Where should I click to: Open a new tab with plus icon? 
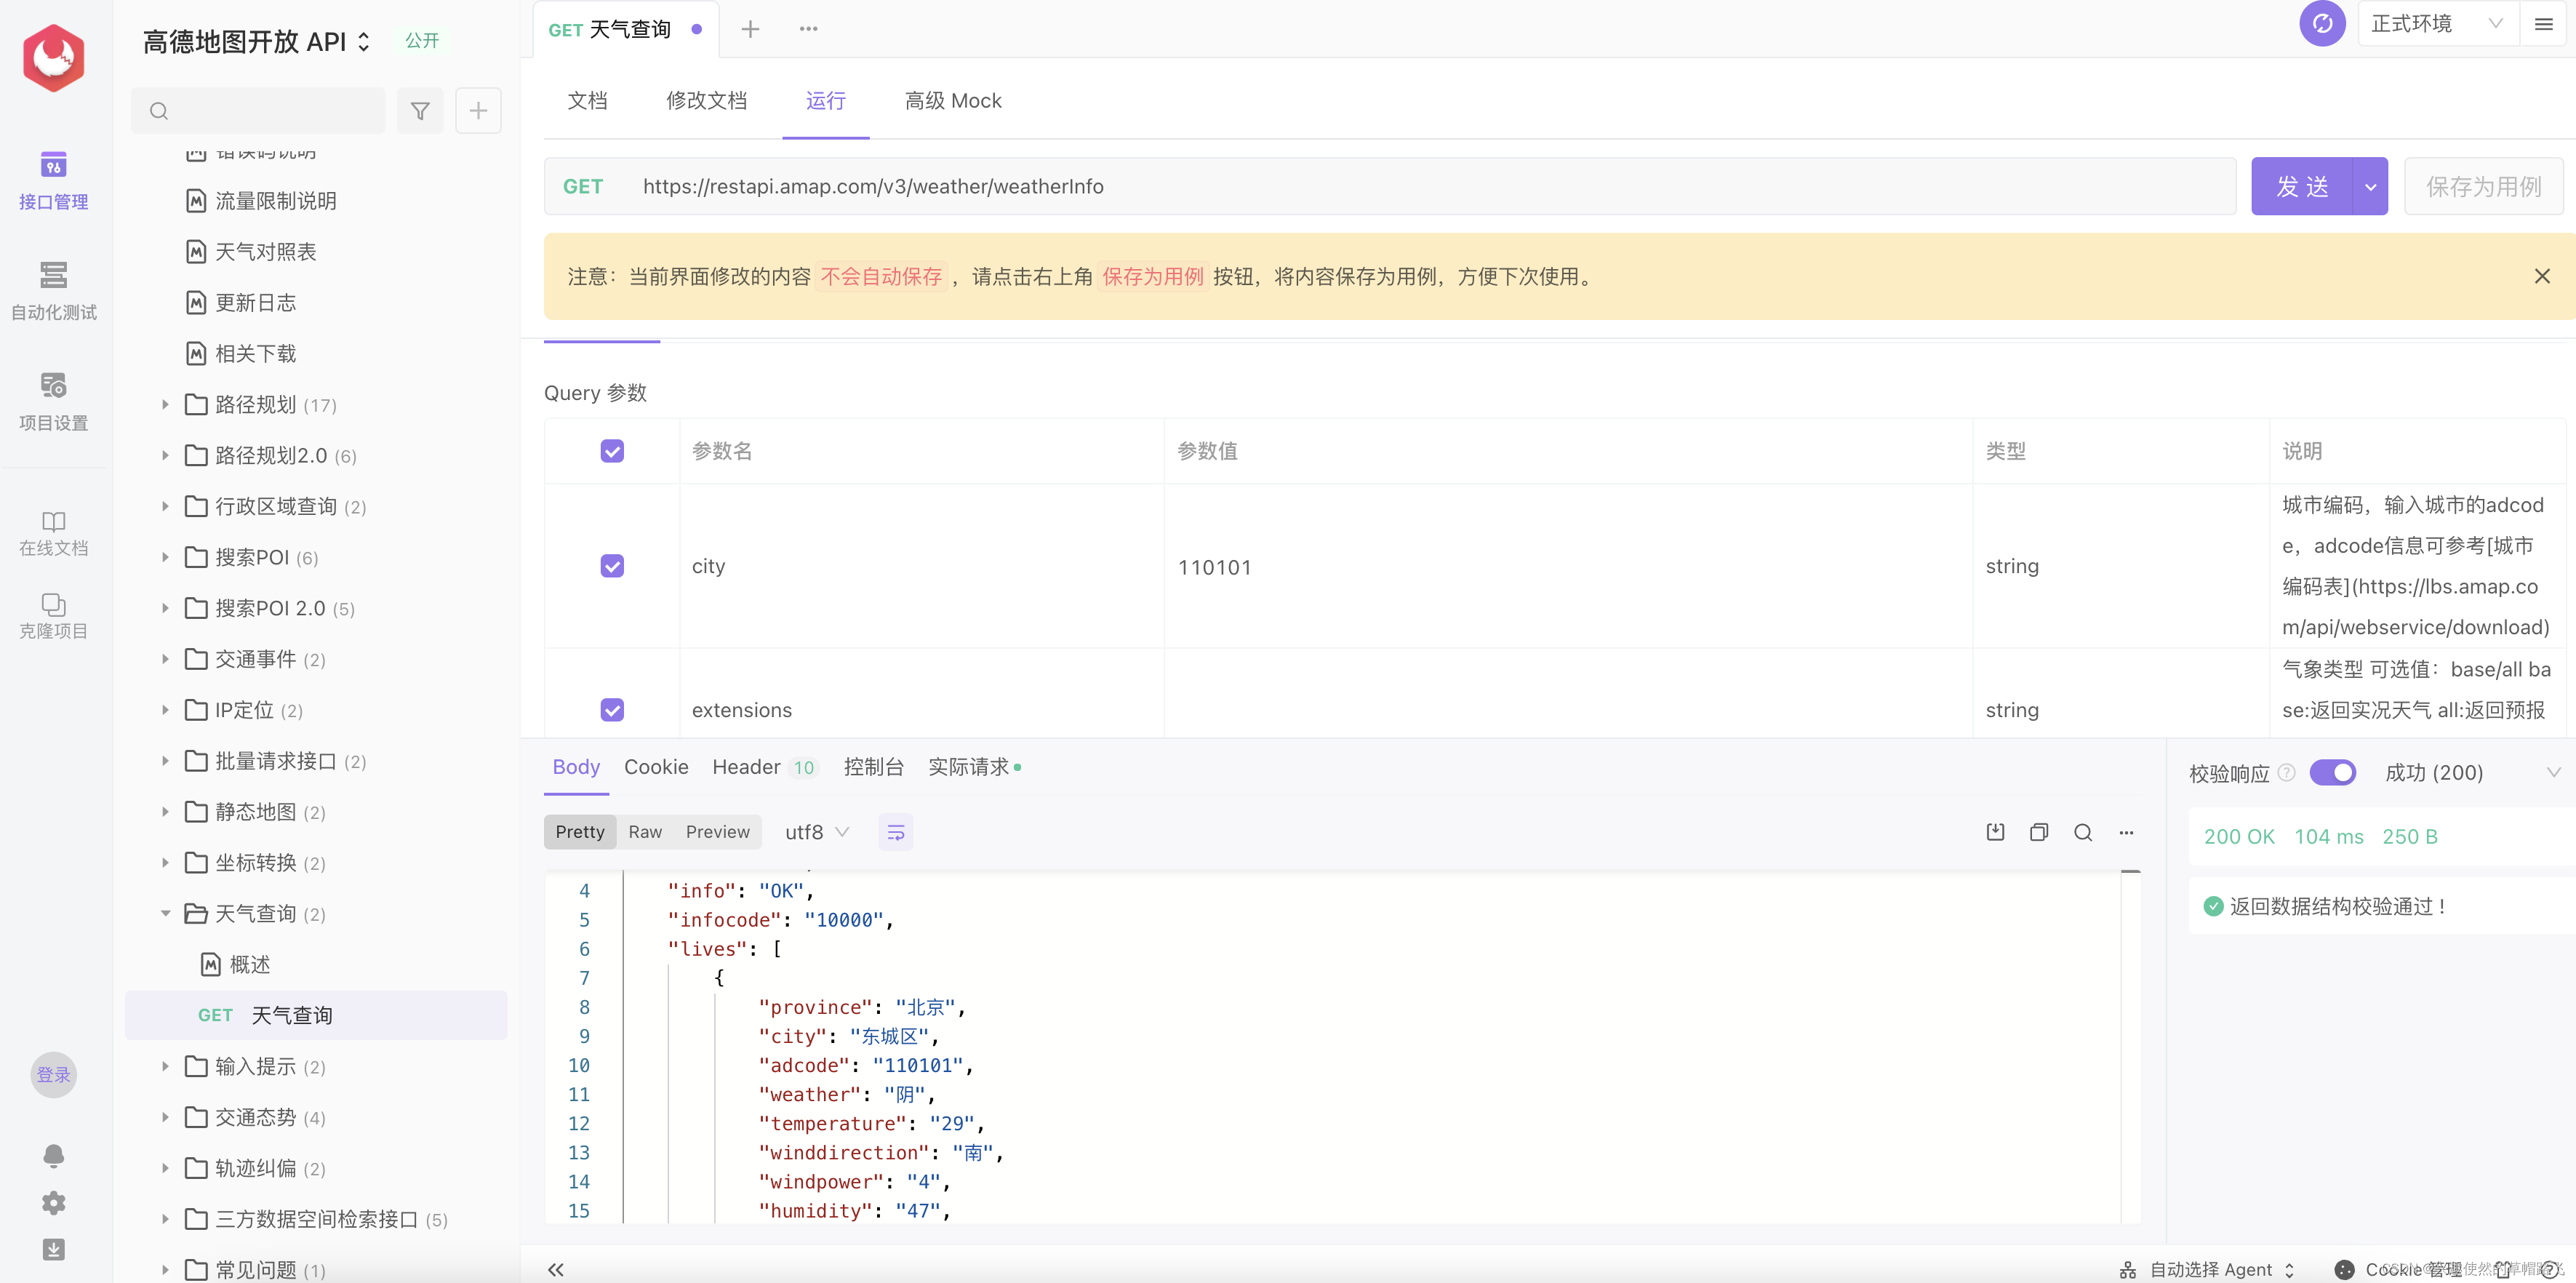750,29
